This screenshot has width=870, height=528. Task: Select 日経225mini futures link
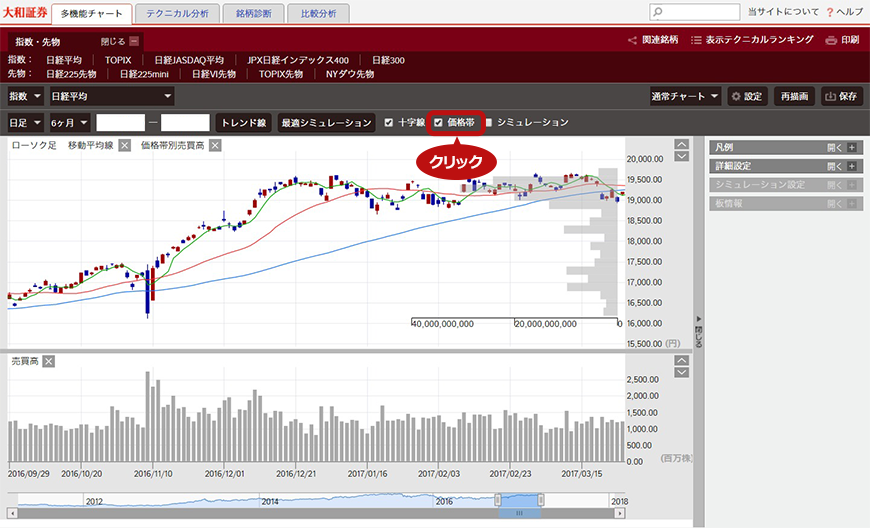[x=144, y=74]
